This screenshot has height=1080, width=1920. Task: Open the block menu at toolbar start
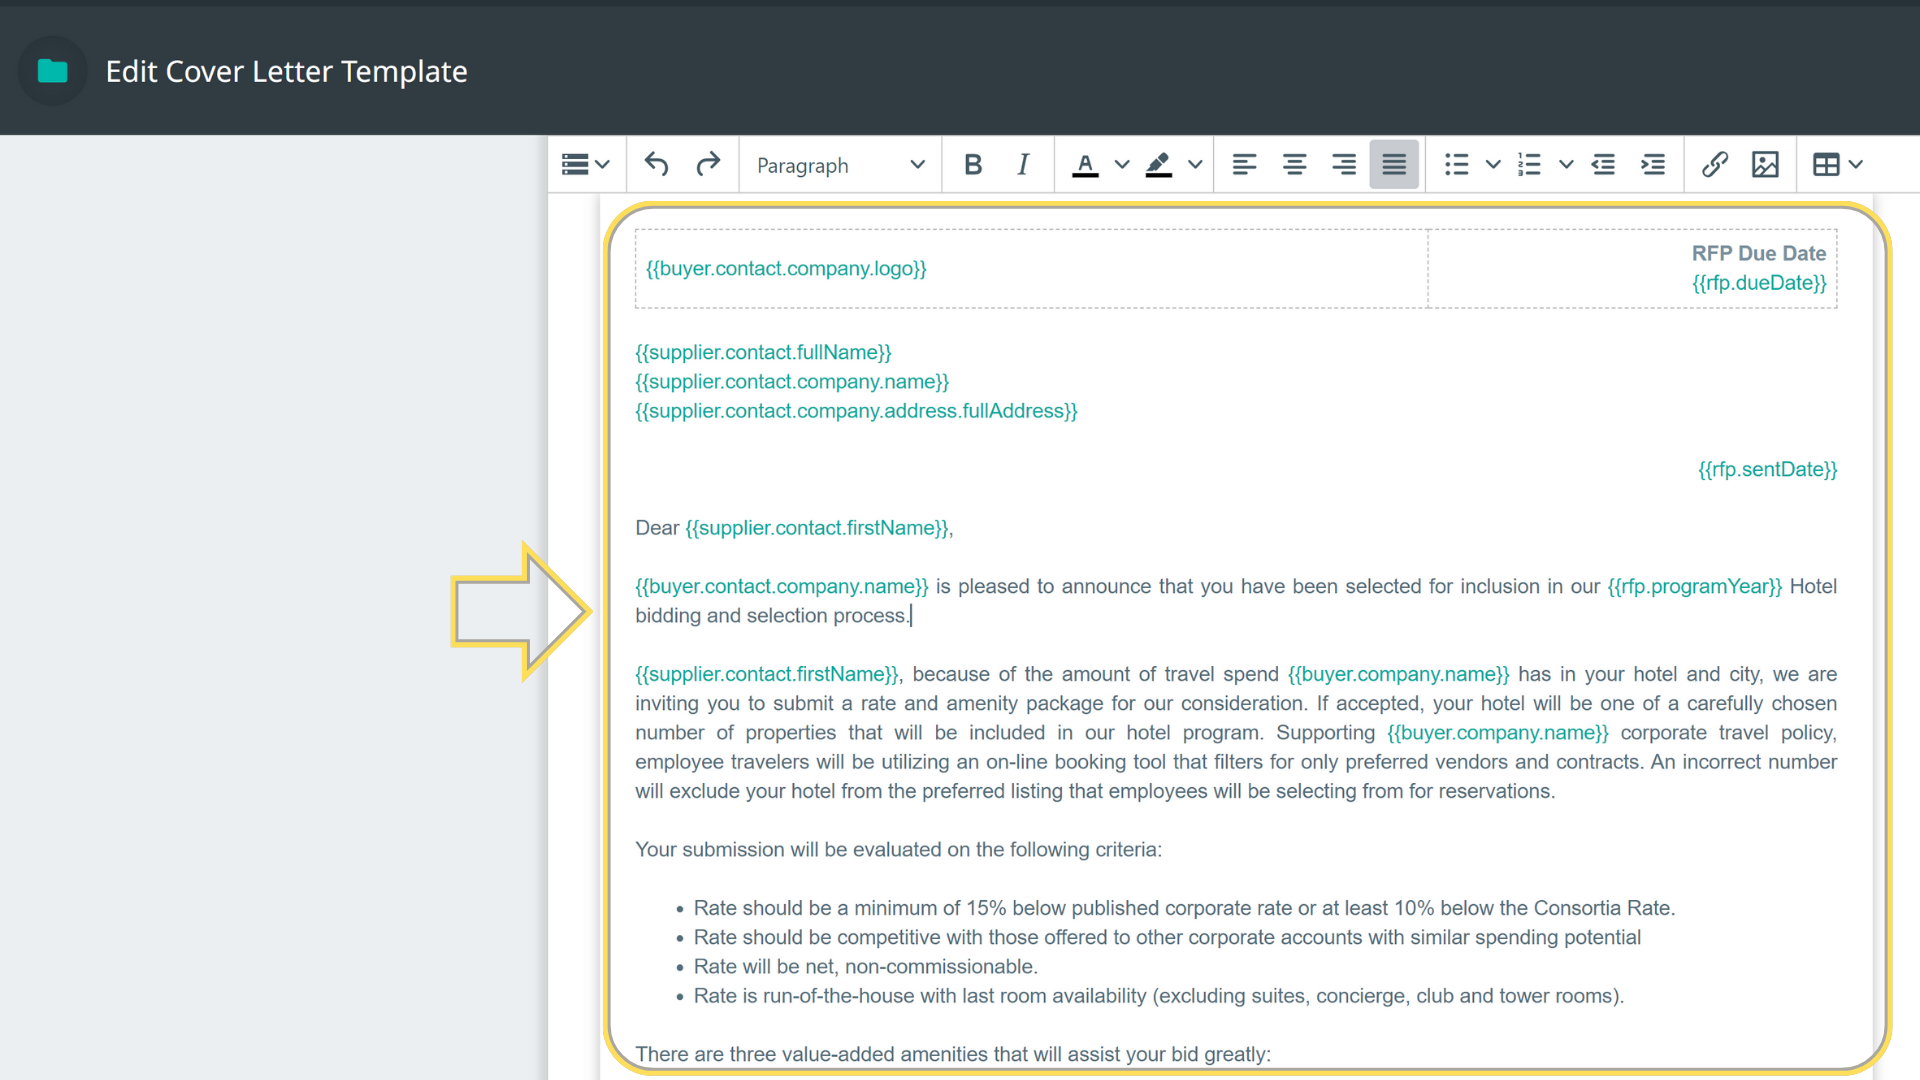[585, 165]
